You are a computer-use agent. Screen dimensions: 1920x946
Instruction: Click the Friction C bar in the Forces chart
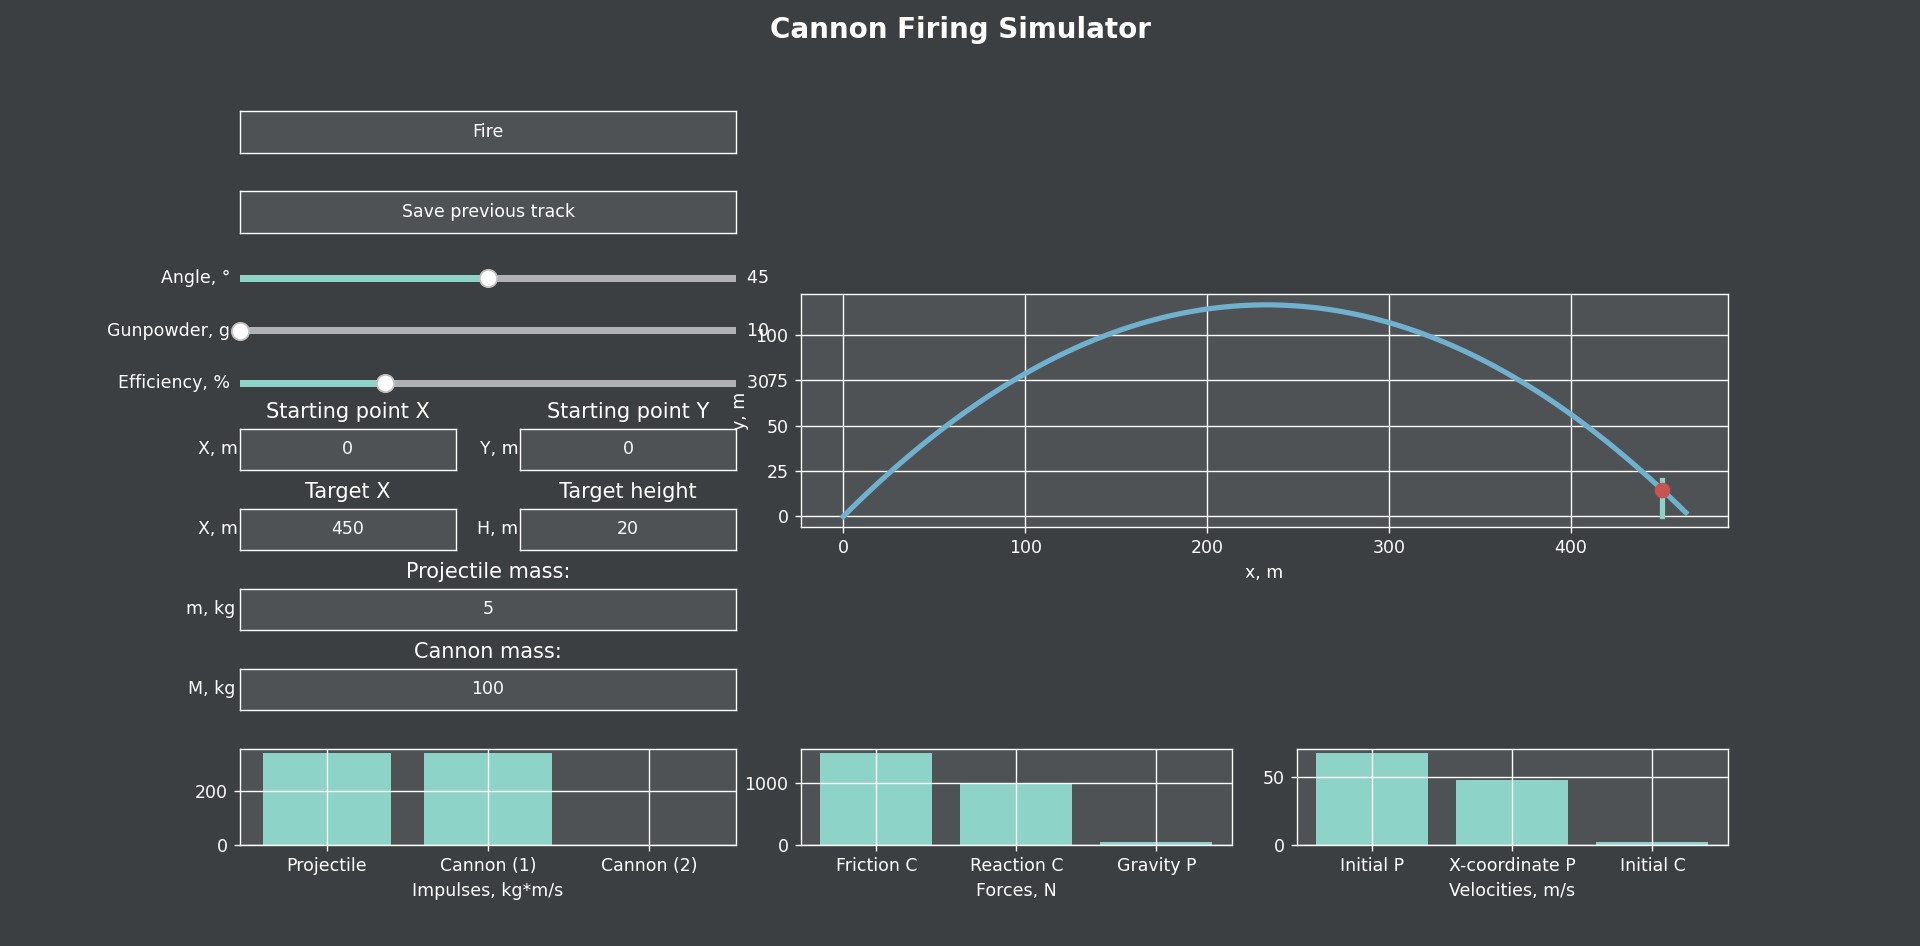coord(876,800)
